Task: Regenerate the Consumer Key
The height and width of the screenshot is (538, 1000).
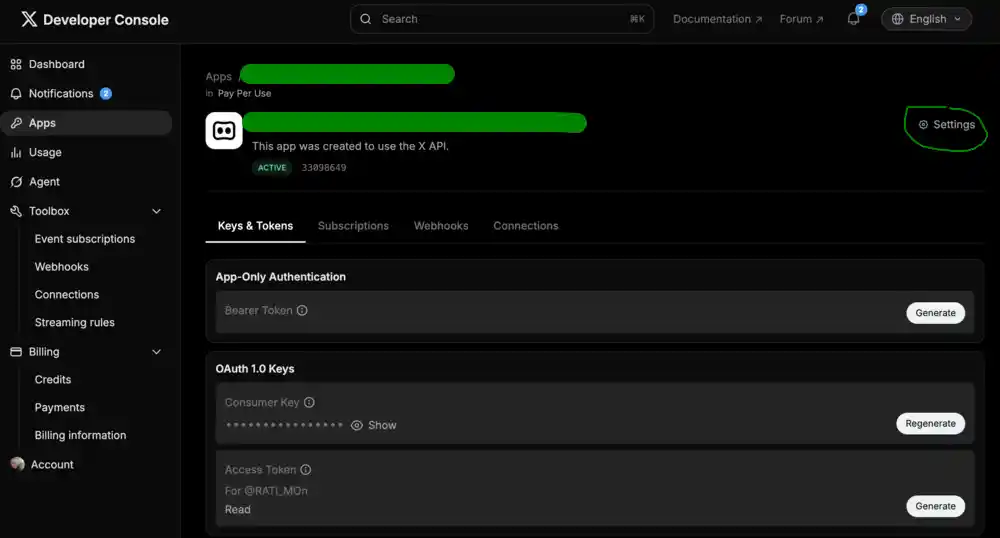Action: click(930, 424)
